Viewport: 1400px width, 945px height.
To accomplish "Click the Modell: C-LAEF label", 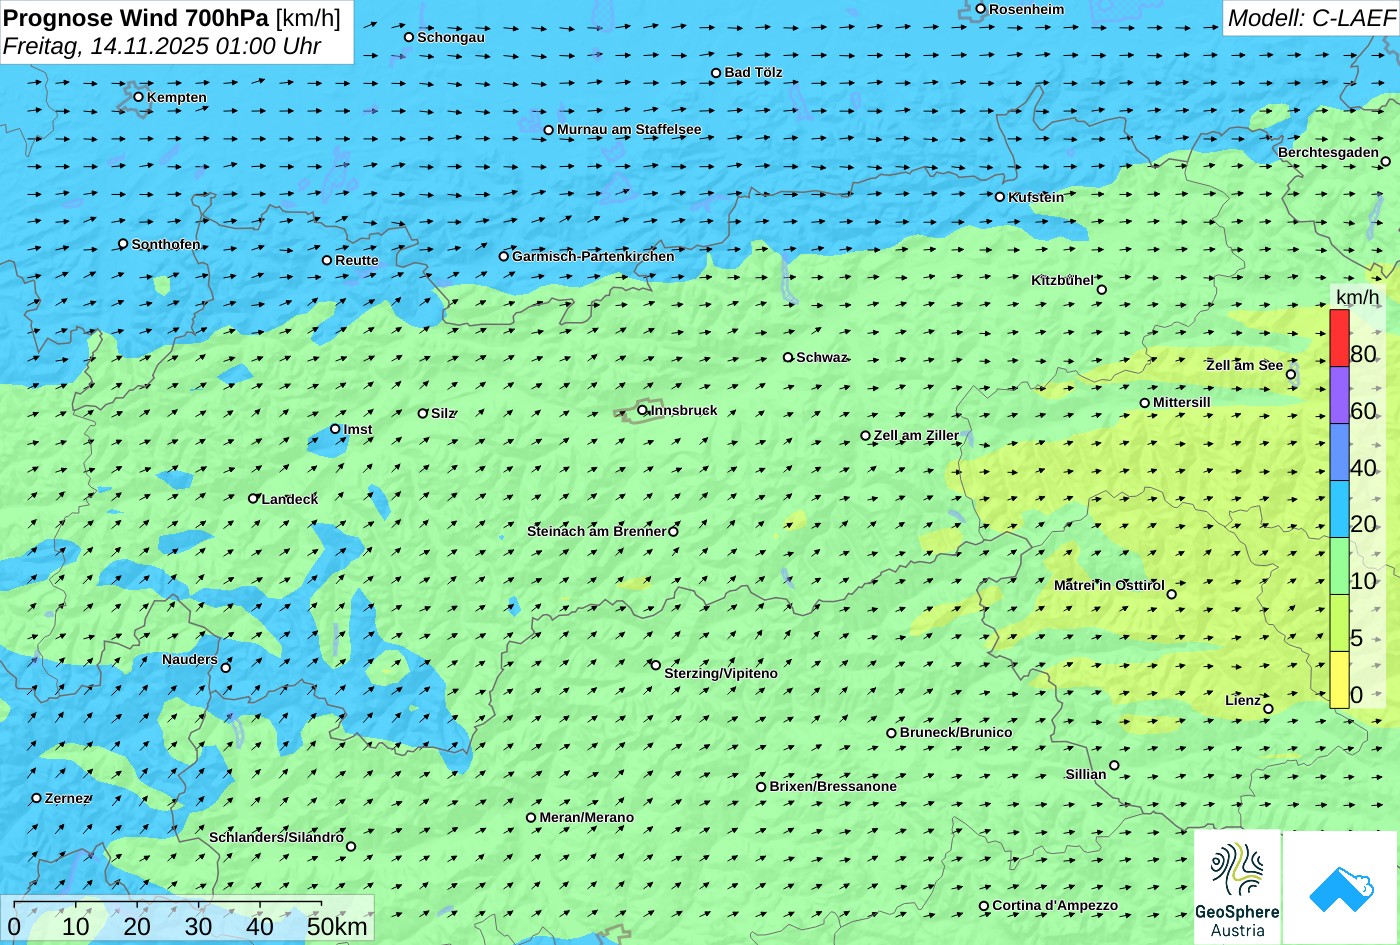I will pos(1310,17).
